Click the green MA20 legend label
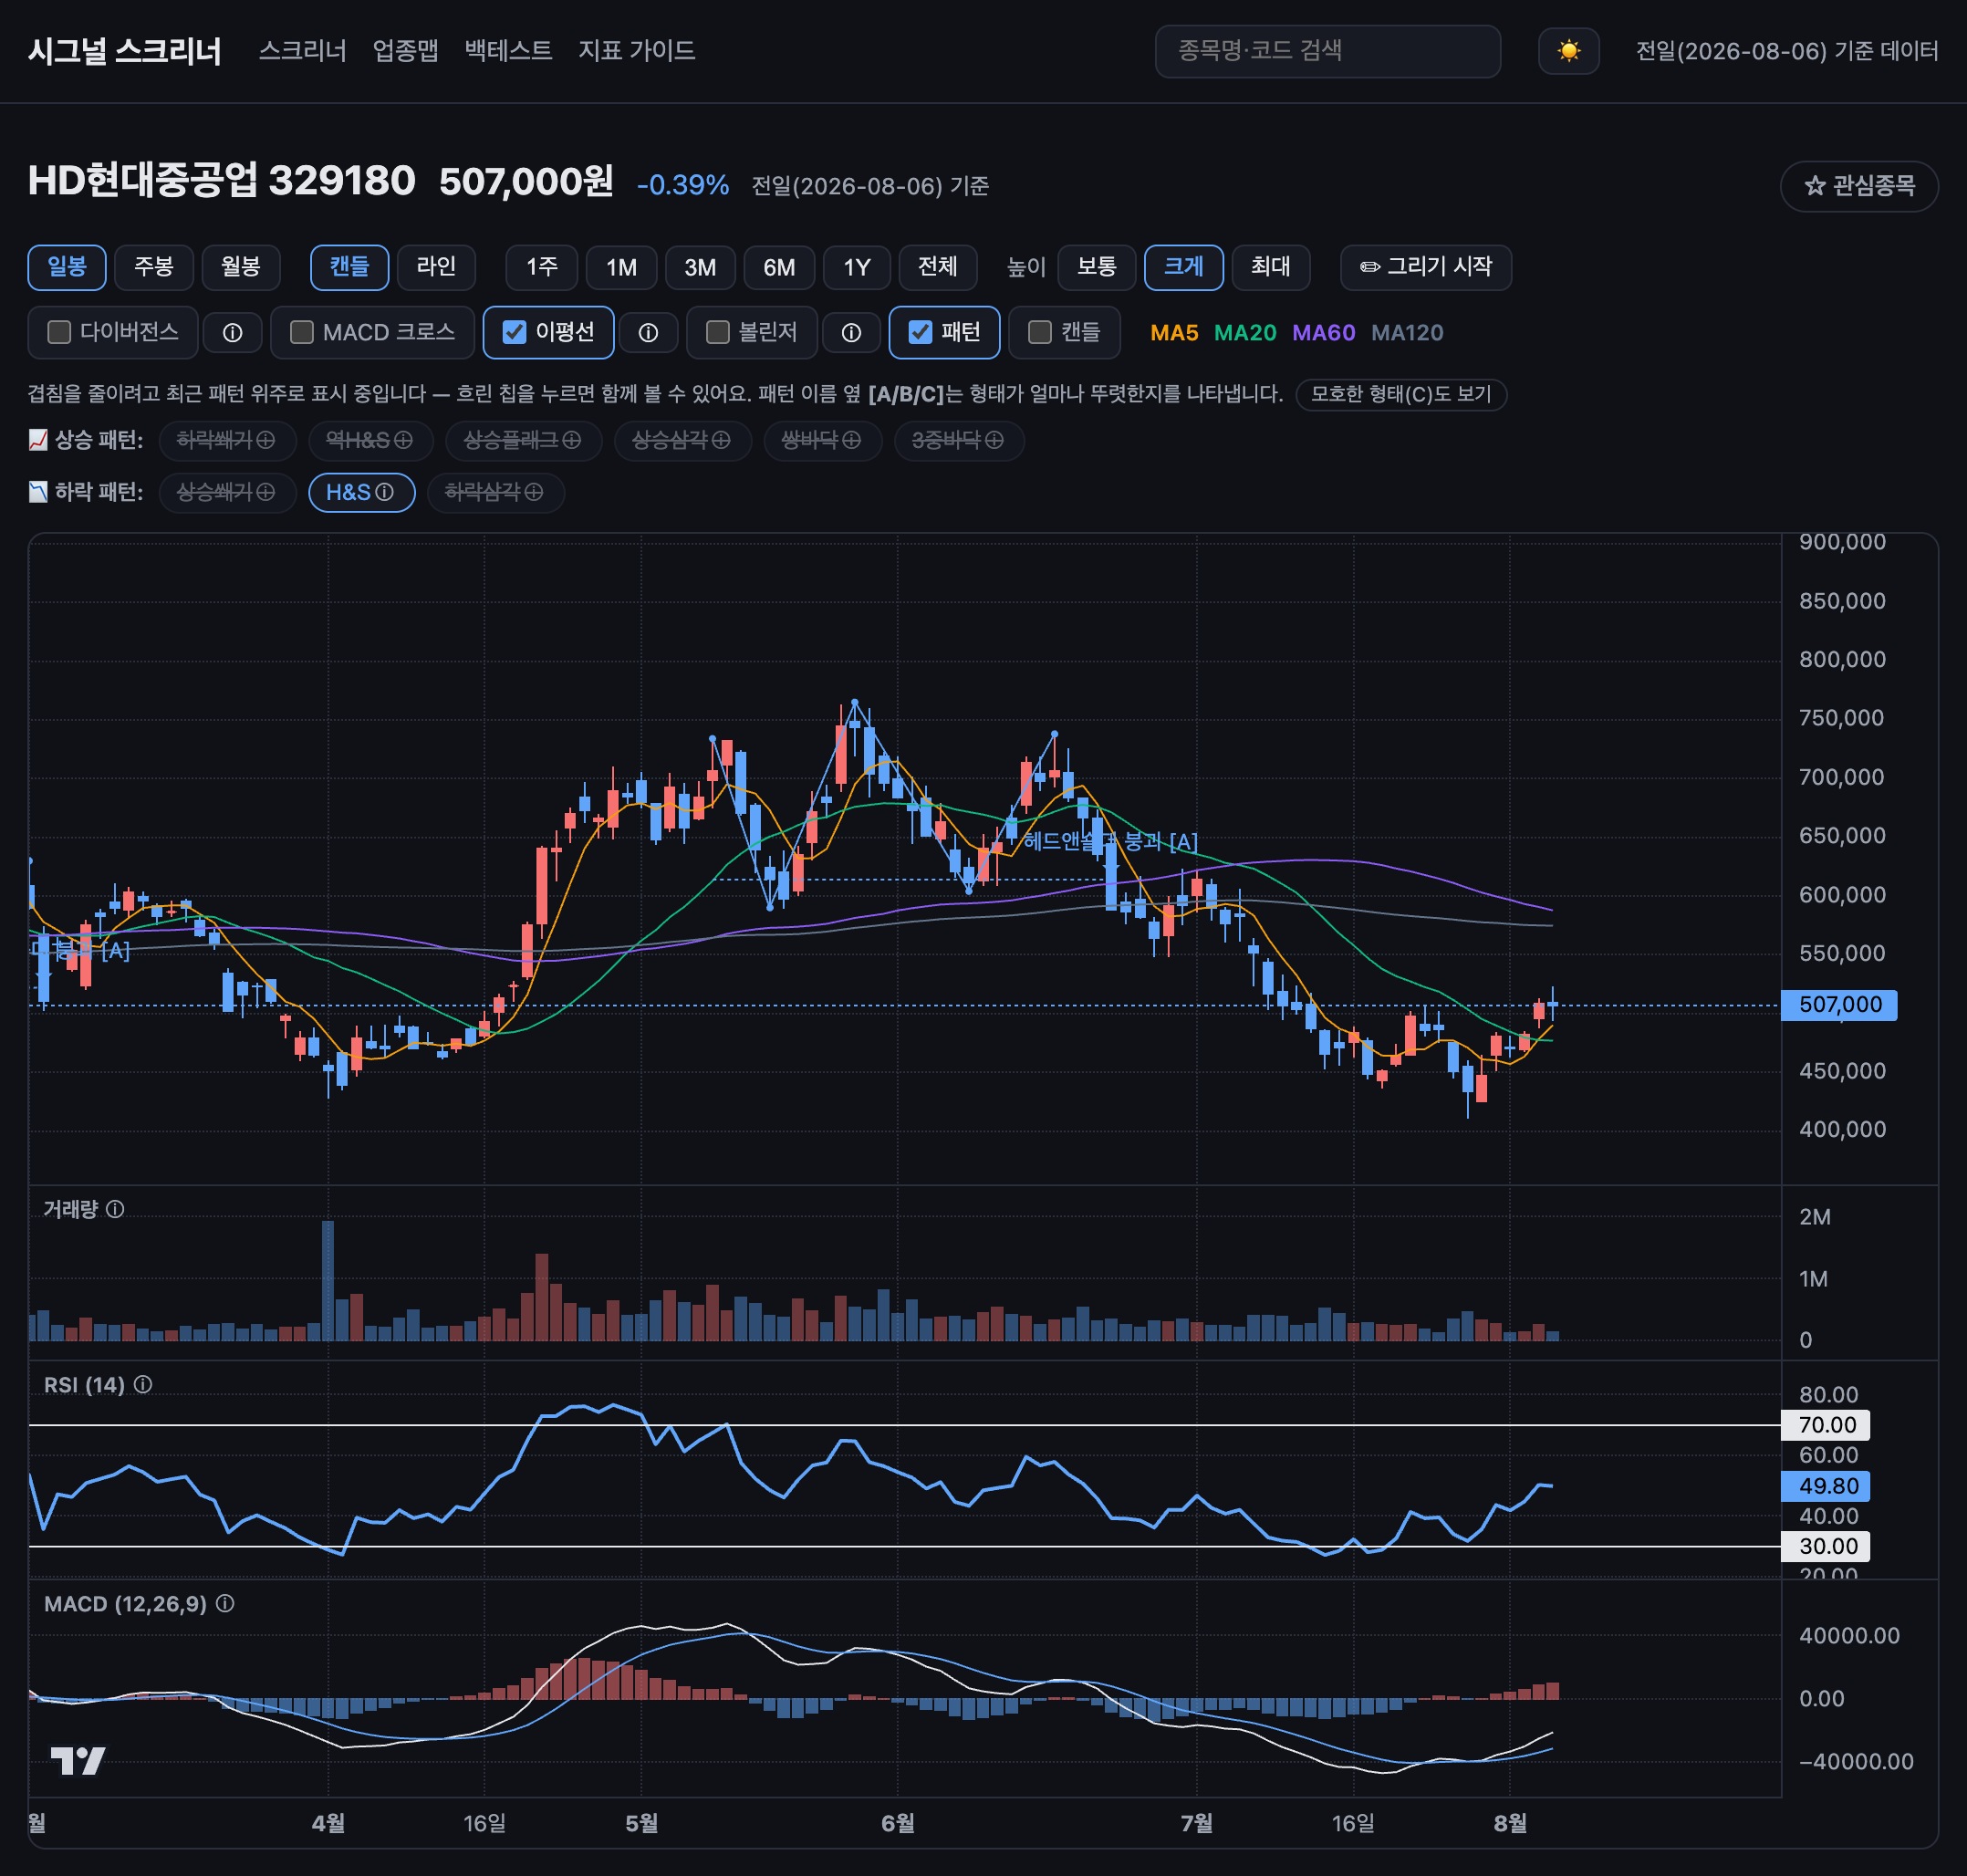The height and width of the screenshot is (1876, 1967). coord(1245,333)
